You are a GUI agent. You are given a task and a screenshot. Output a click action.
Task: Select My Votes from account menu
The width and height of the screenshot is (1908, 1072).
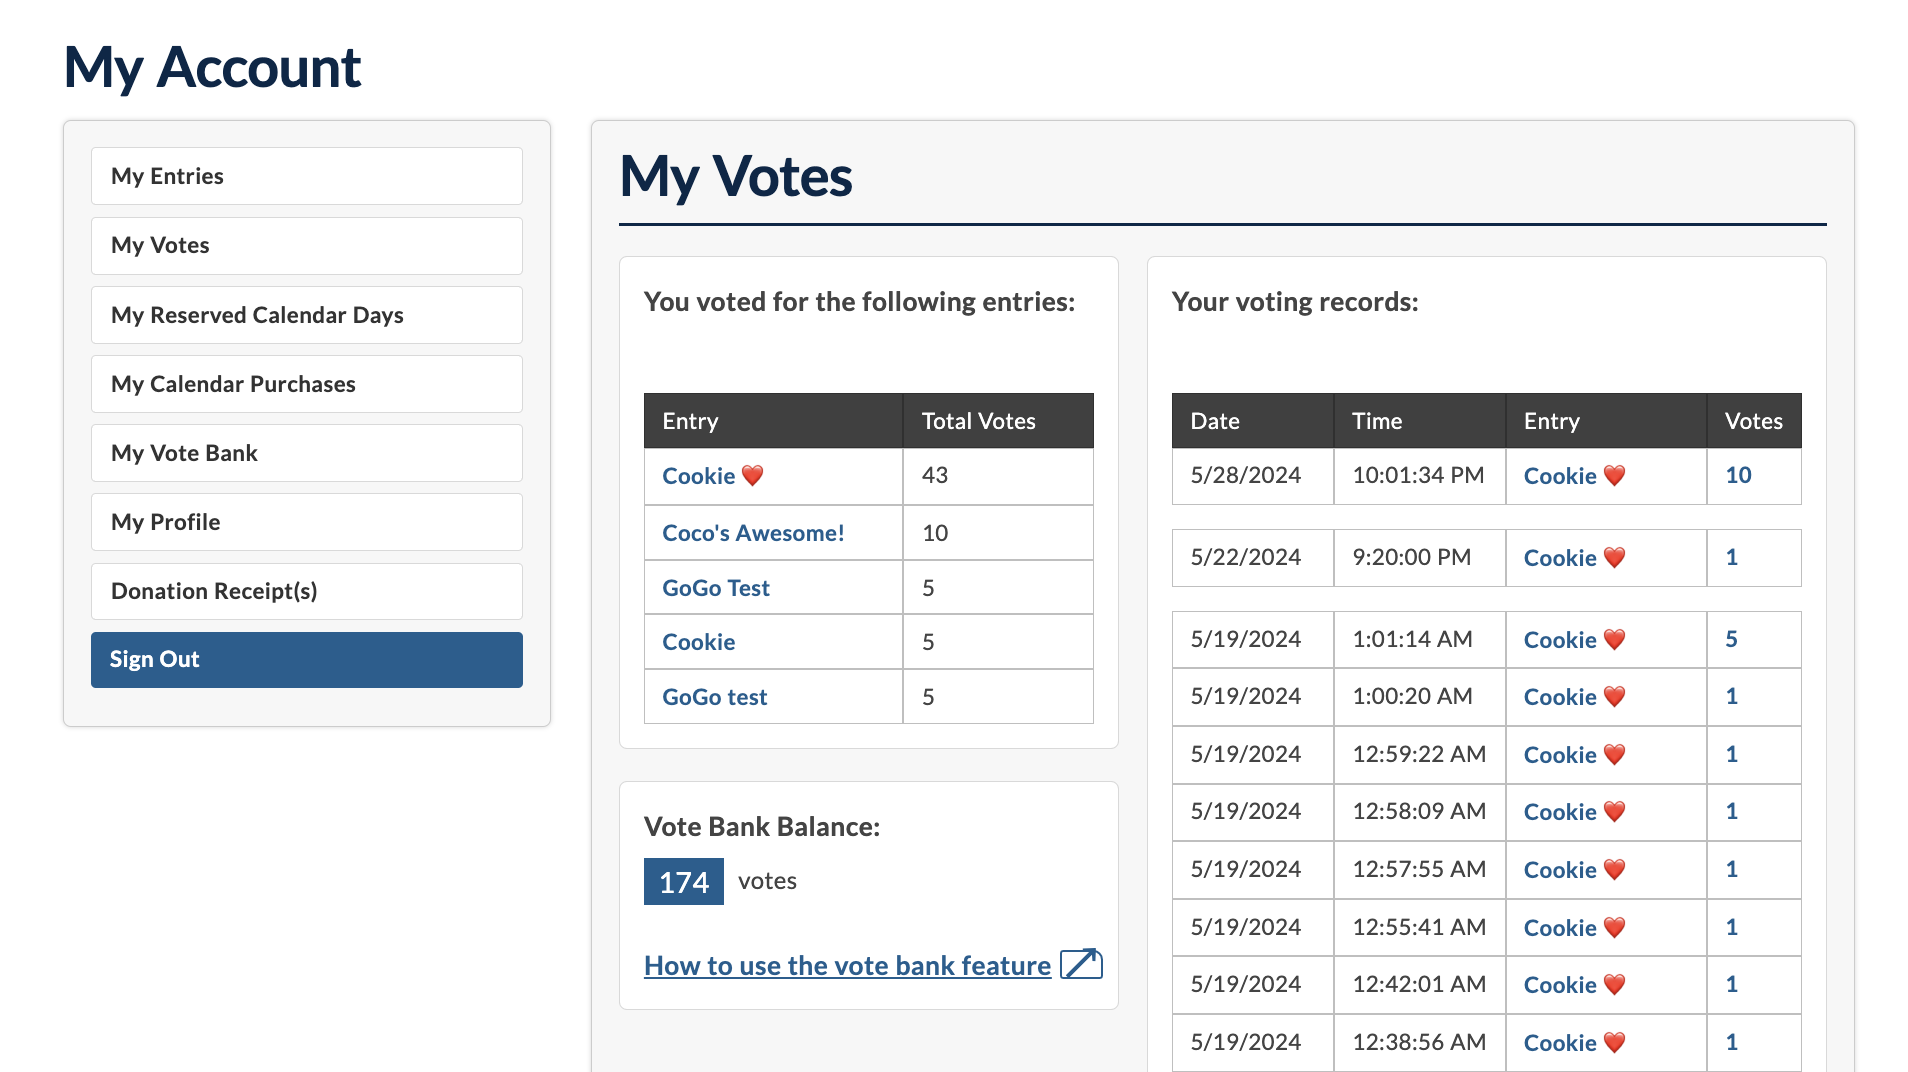pos(306,246)
